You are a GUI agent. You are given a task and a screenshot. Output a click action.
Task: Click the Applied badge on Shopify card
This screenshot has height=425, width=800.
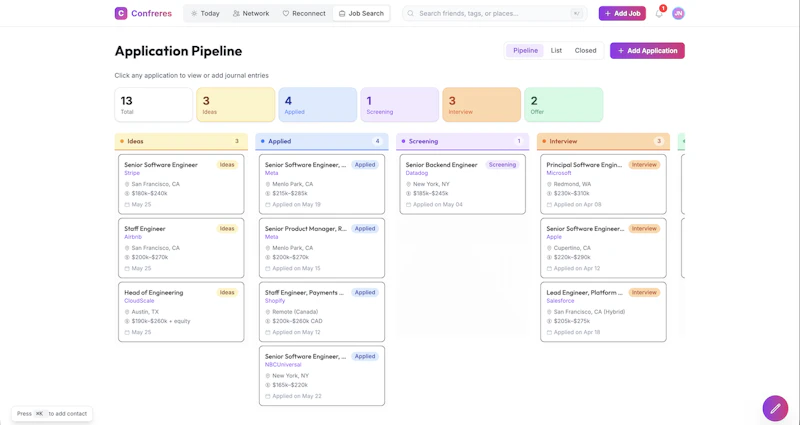(365, 292)
